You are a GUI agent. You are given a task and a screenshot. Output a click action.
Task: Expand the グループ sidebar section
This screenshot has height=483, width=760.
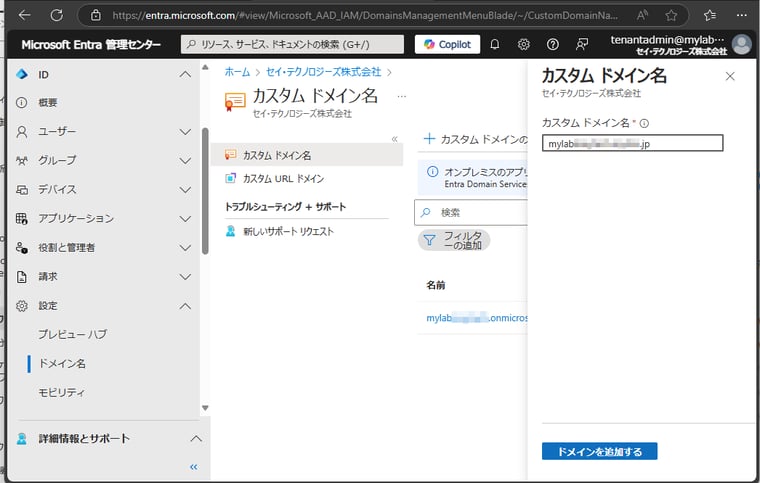click(185, 160)
